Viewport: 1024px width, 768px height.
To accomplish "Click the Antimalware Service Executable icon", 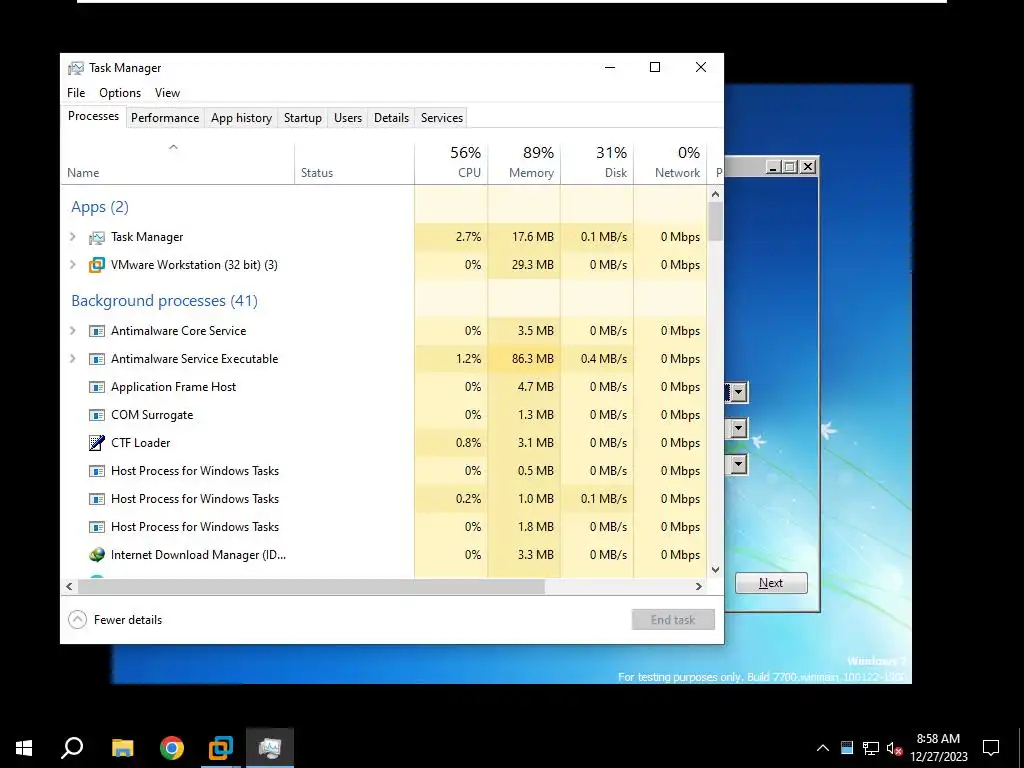I will tap(97, 359).
